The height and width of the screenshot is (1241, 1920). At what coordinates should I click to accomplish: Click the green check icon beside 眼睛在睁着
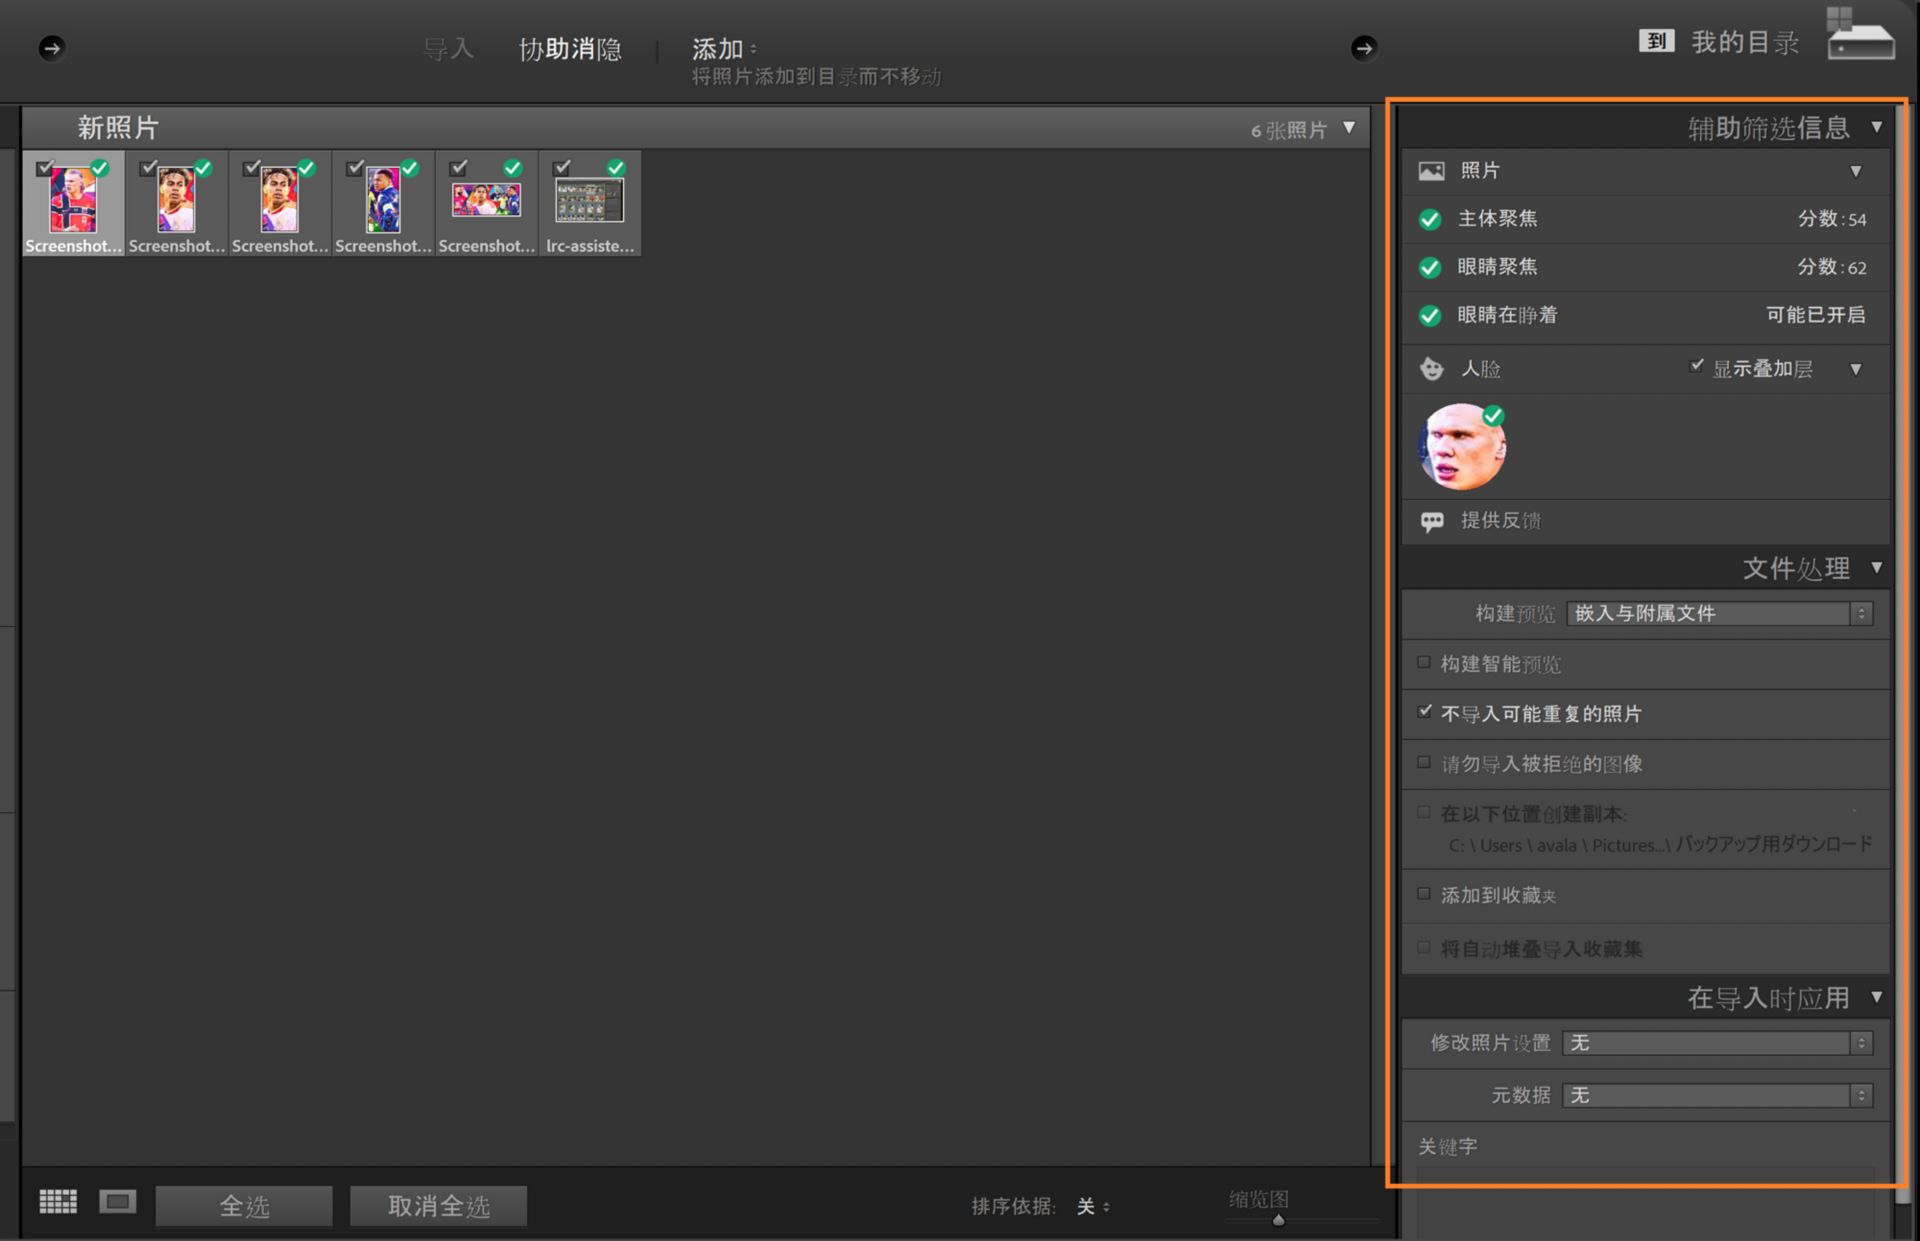tap(1430, 315)
